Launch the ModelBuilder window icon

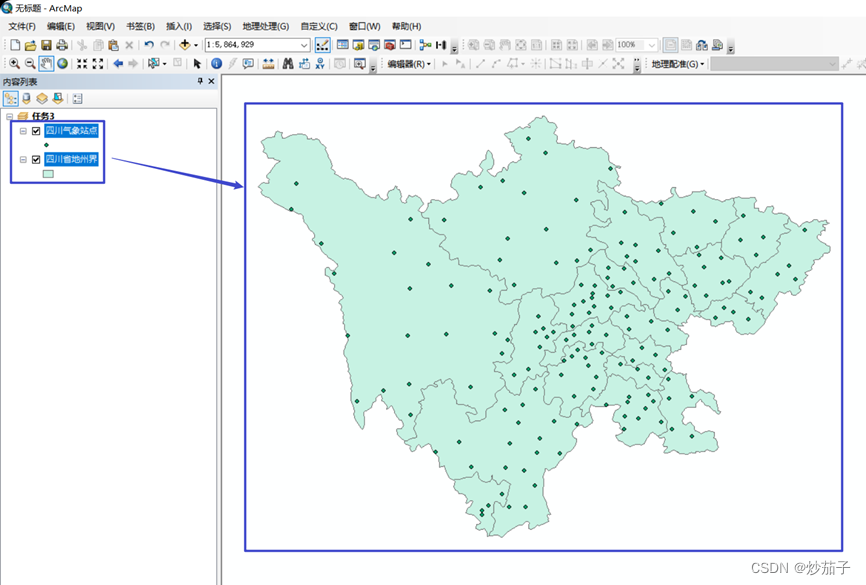(425, 45)
